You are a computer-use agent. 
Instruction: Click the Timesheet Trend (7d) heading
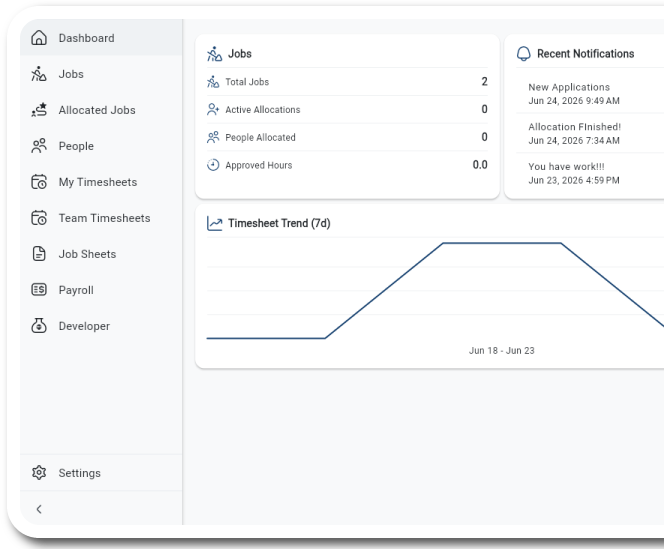279,223
